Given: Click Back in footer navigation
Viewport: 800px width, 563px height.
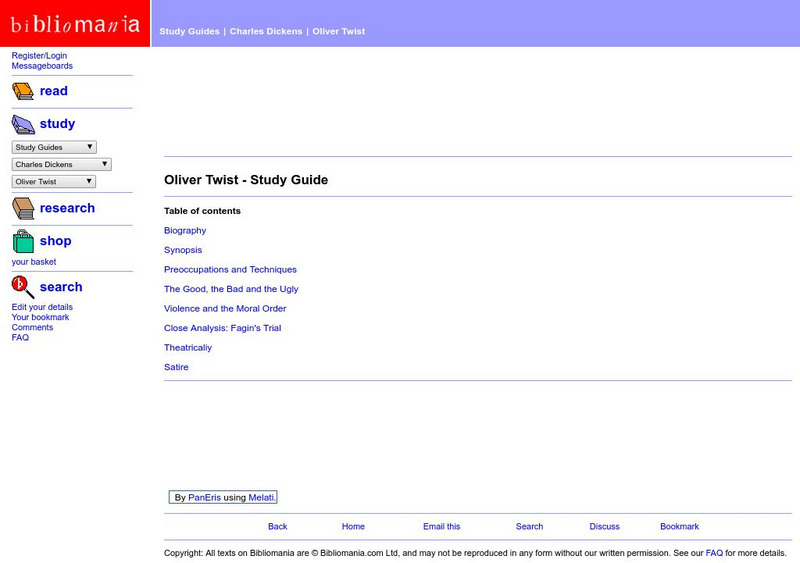Looking at the screenshot, I should click(x=278, y=526).
